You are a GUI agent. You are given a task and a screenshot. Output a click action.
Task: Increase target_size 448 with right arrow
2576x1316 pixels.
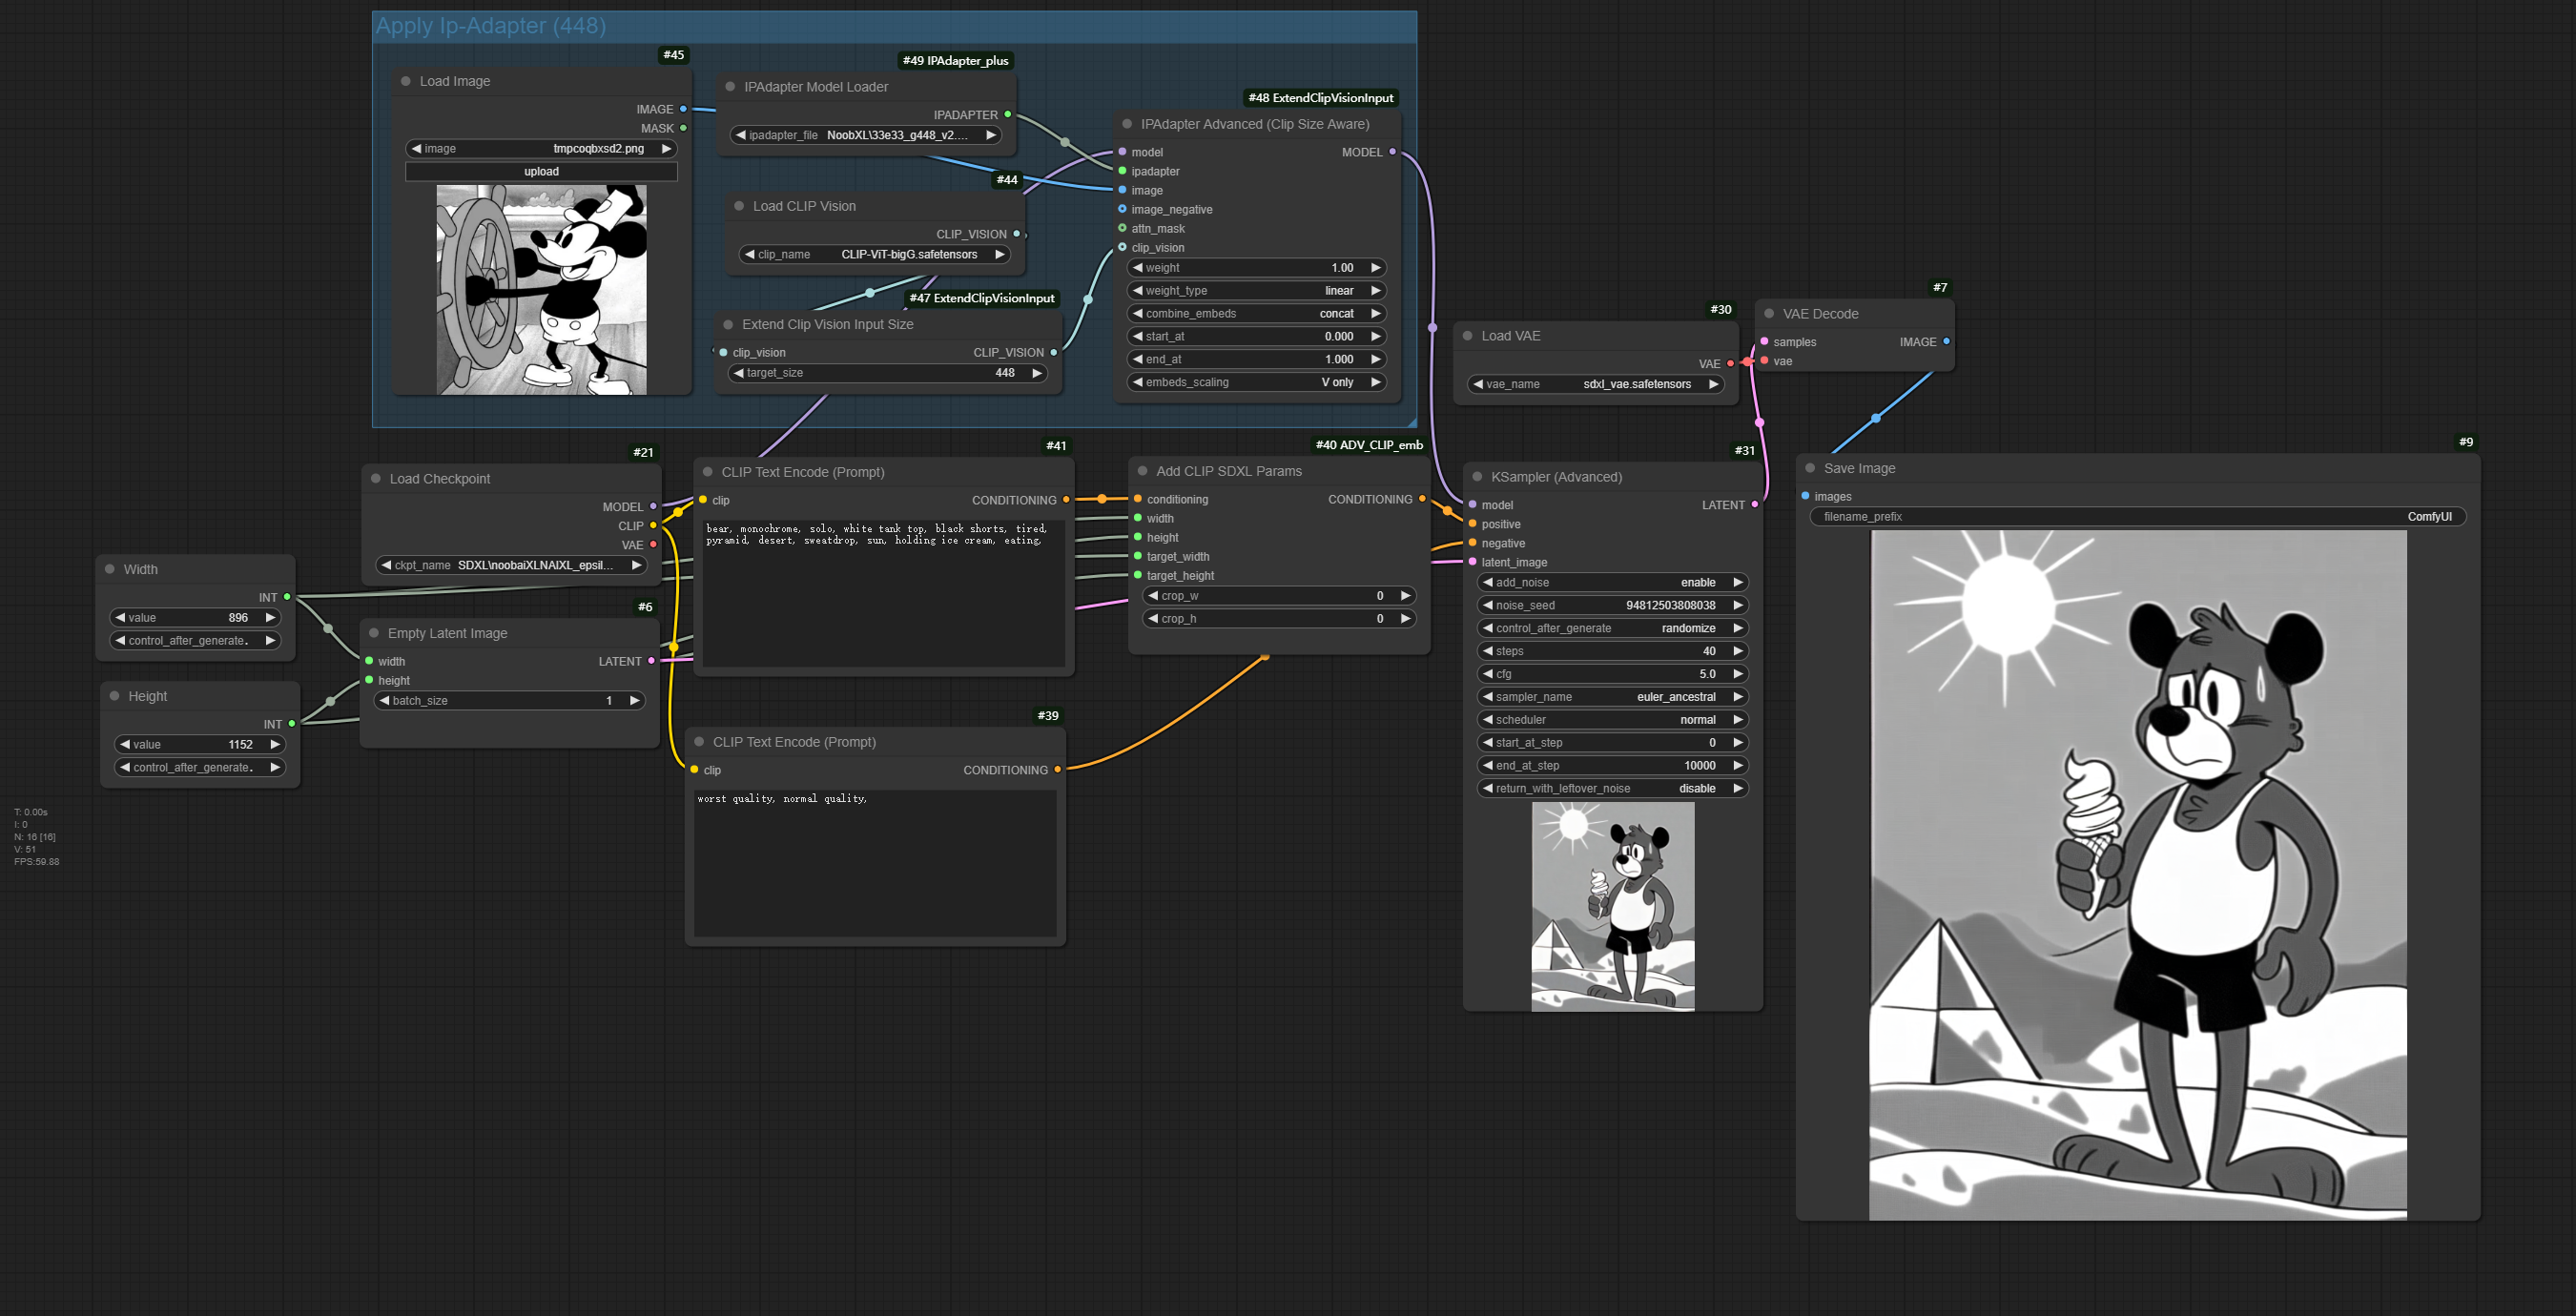(1037, 373)
